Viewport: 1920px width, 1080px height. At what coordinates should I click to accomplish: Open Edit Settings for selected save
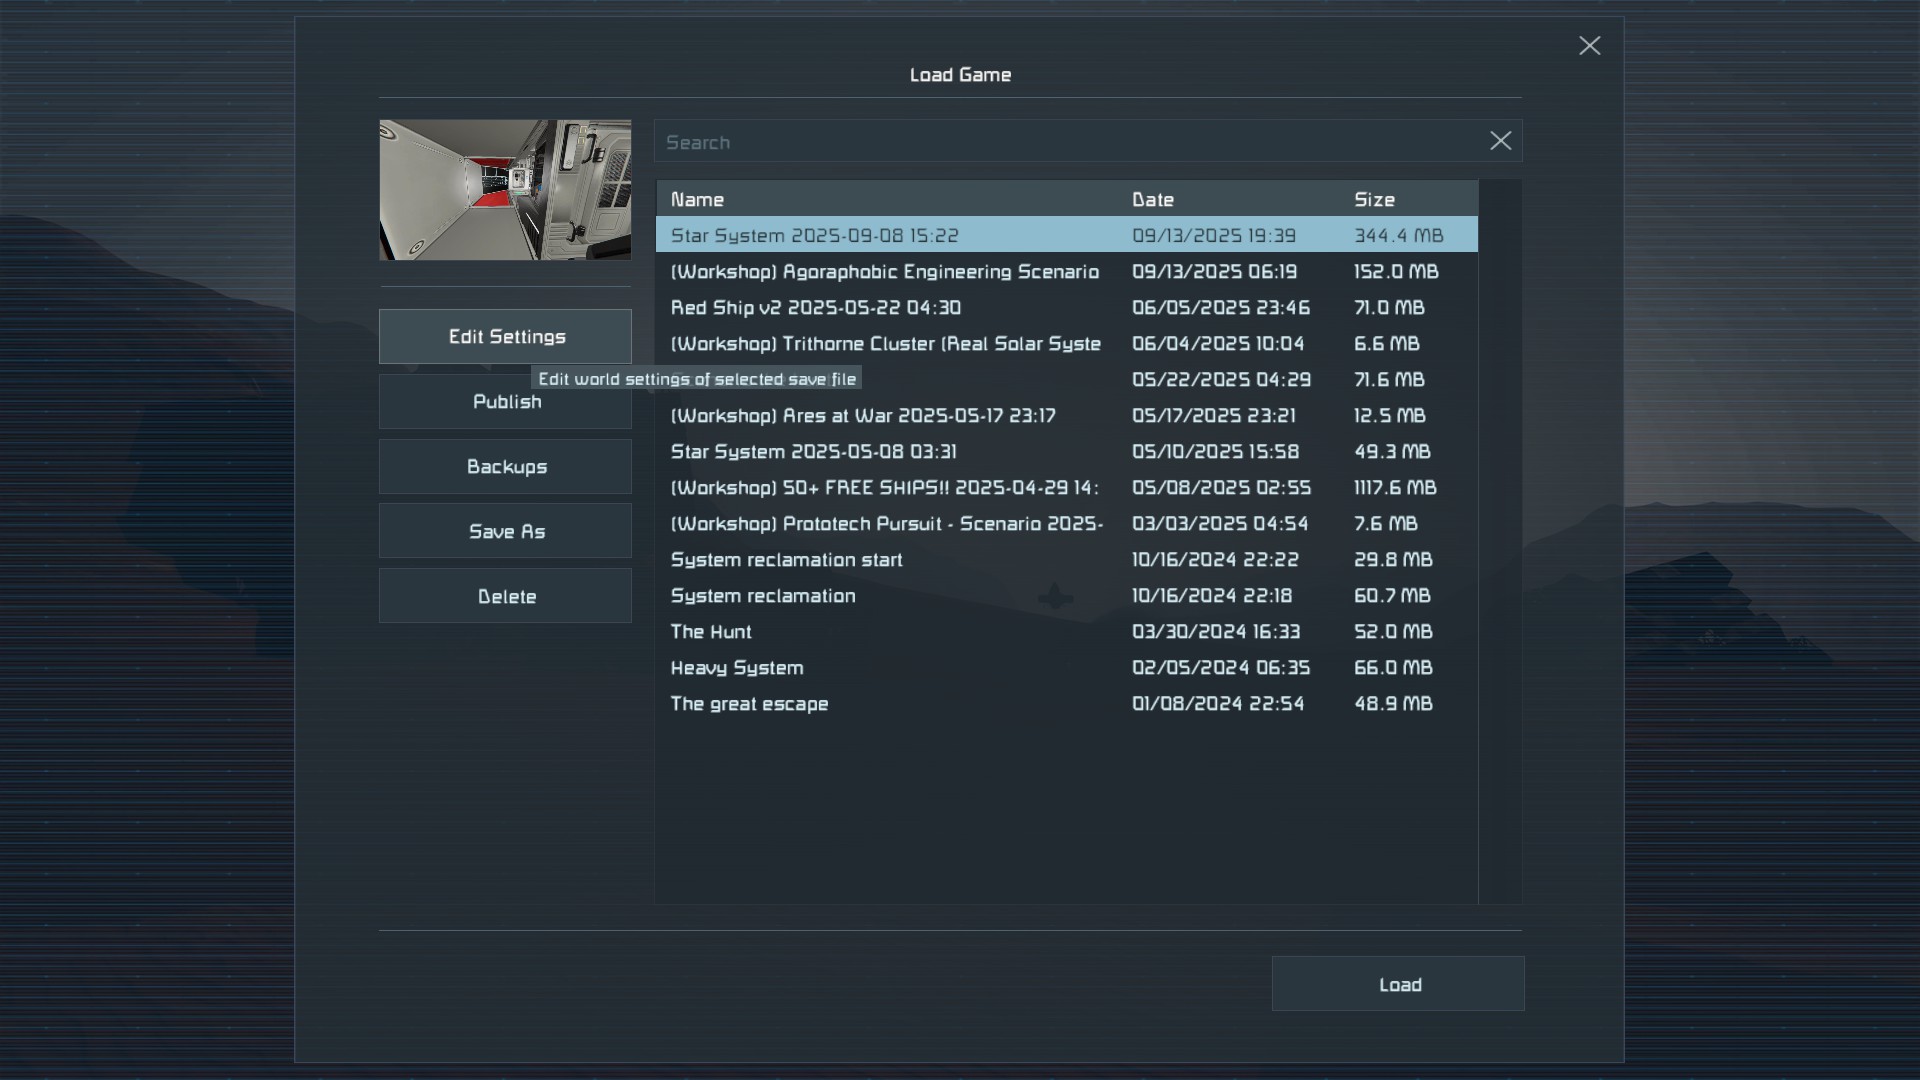[x=505, y=336]
